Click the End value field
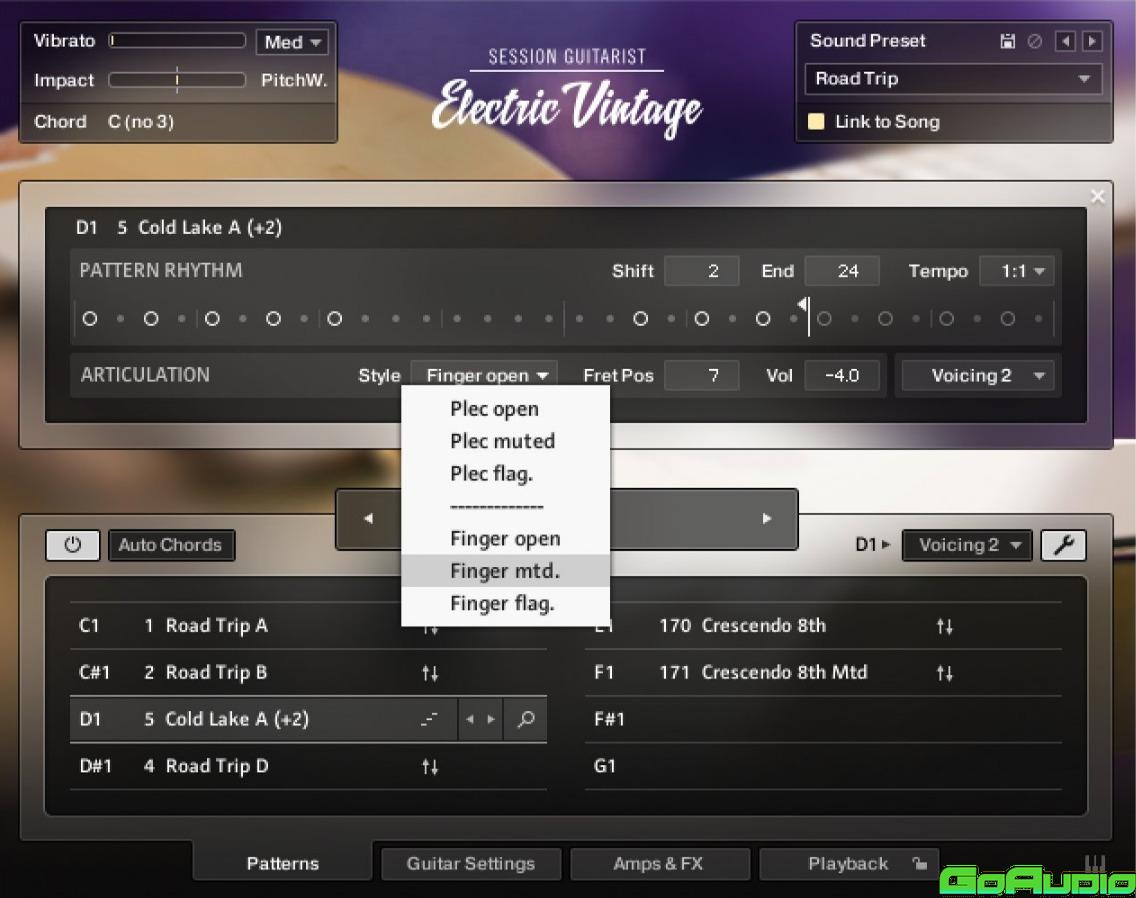Viewport: 1136px width, 898px height. [842, 271]
